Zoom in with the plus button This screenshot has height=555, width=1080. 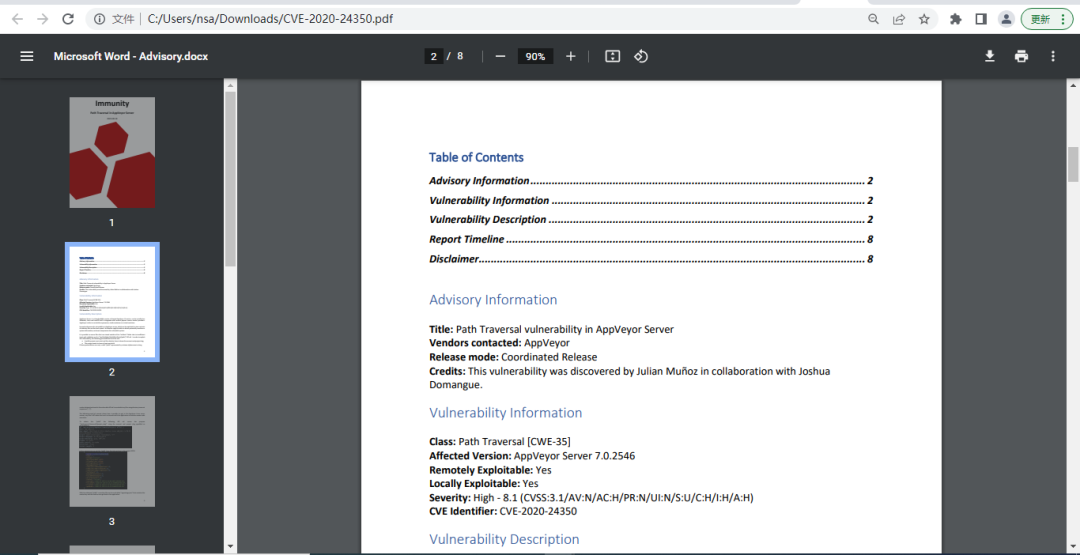click(570, 56)
